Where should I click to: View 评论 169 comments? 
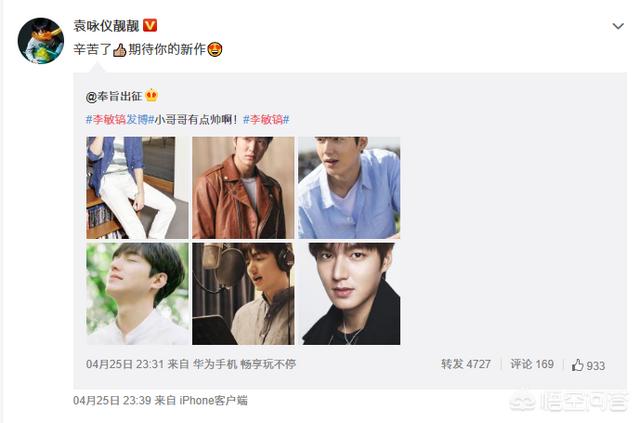click(x=532, y=364)
